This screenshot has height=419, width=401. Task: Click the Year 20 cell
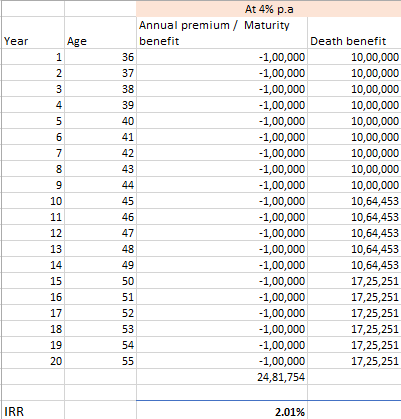(33, 361)
